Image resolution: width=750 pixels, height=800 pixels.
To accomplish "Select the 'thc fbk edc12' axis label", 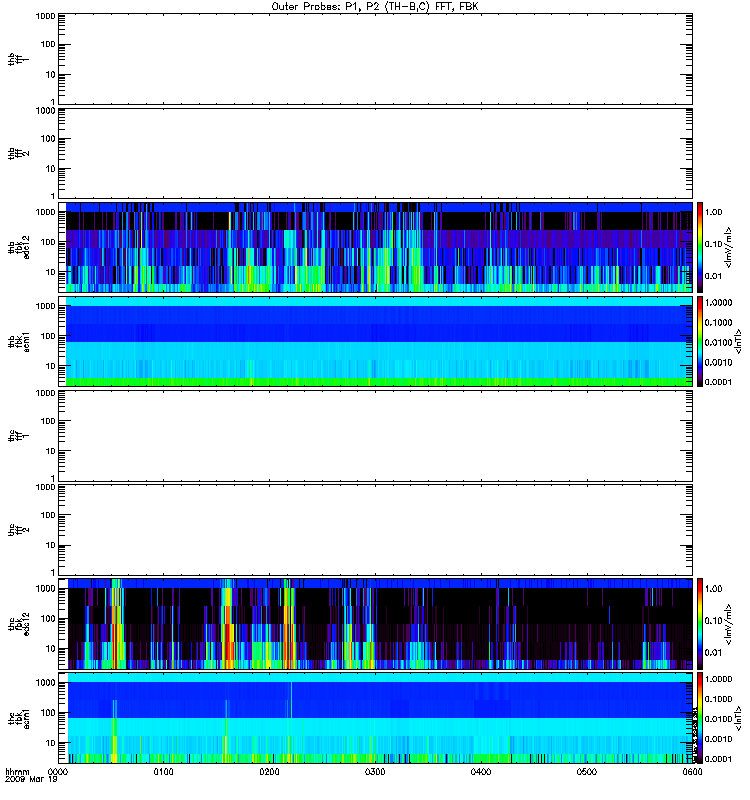I will coord(18,624).
